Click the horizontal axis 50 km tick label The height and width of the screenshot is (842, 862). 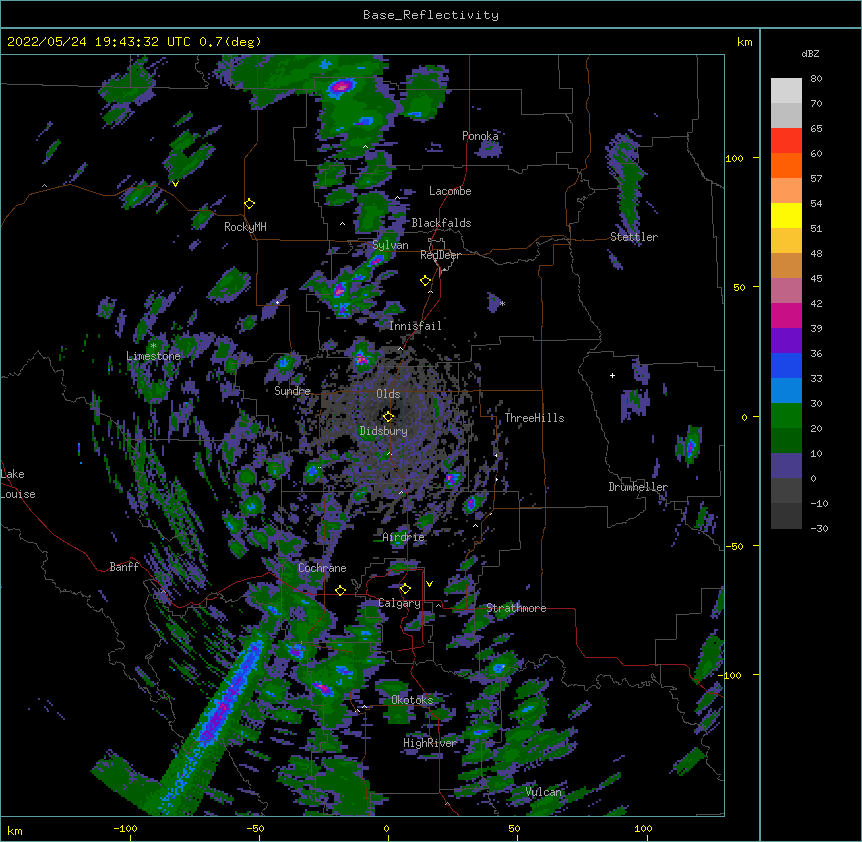coord(514,828)
